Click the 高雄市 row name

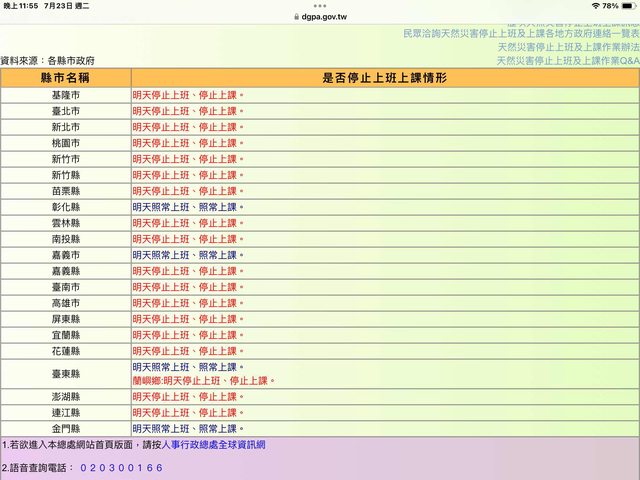(66, 303)
